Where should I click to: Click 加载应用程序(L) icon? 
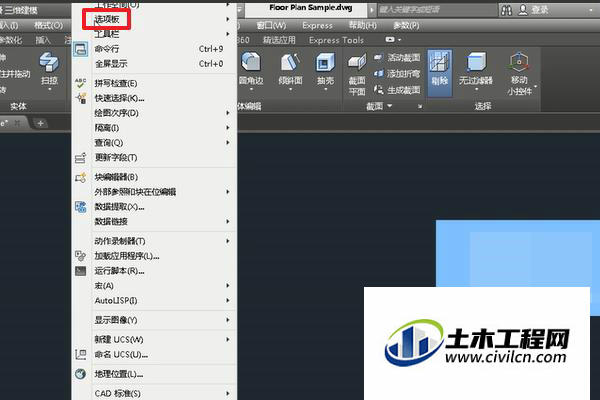click(x=81, y=256)
